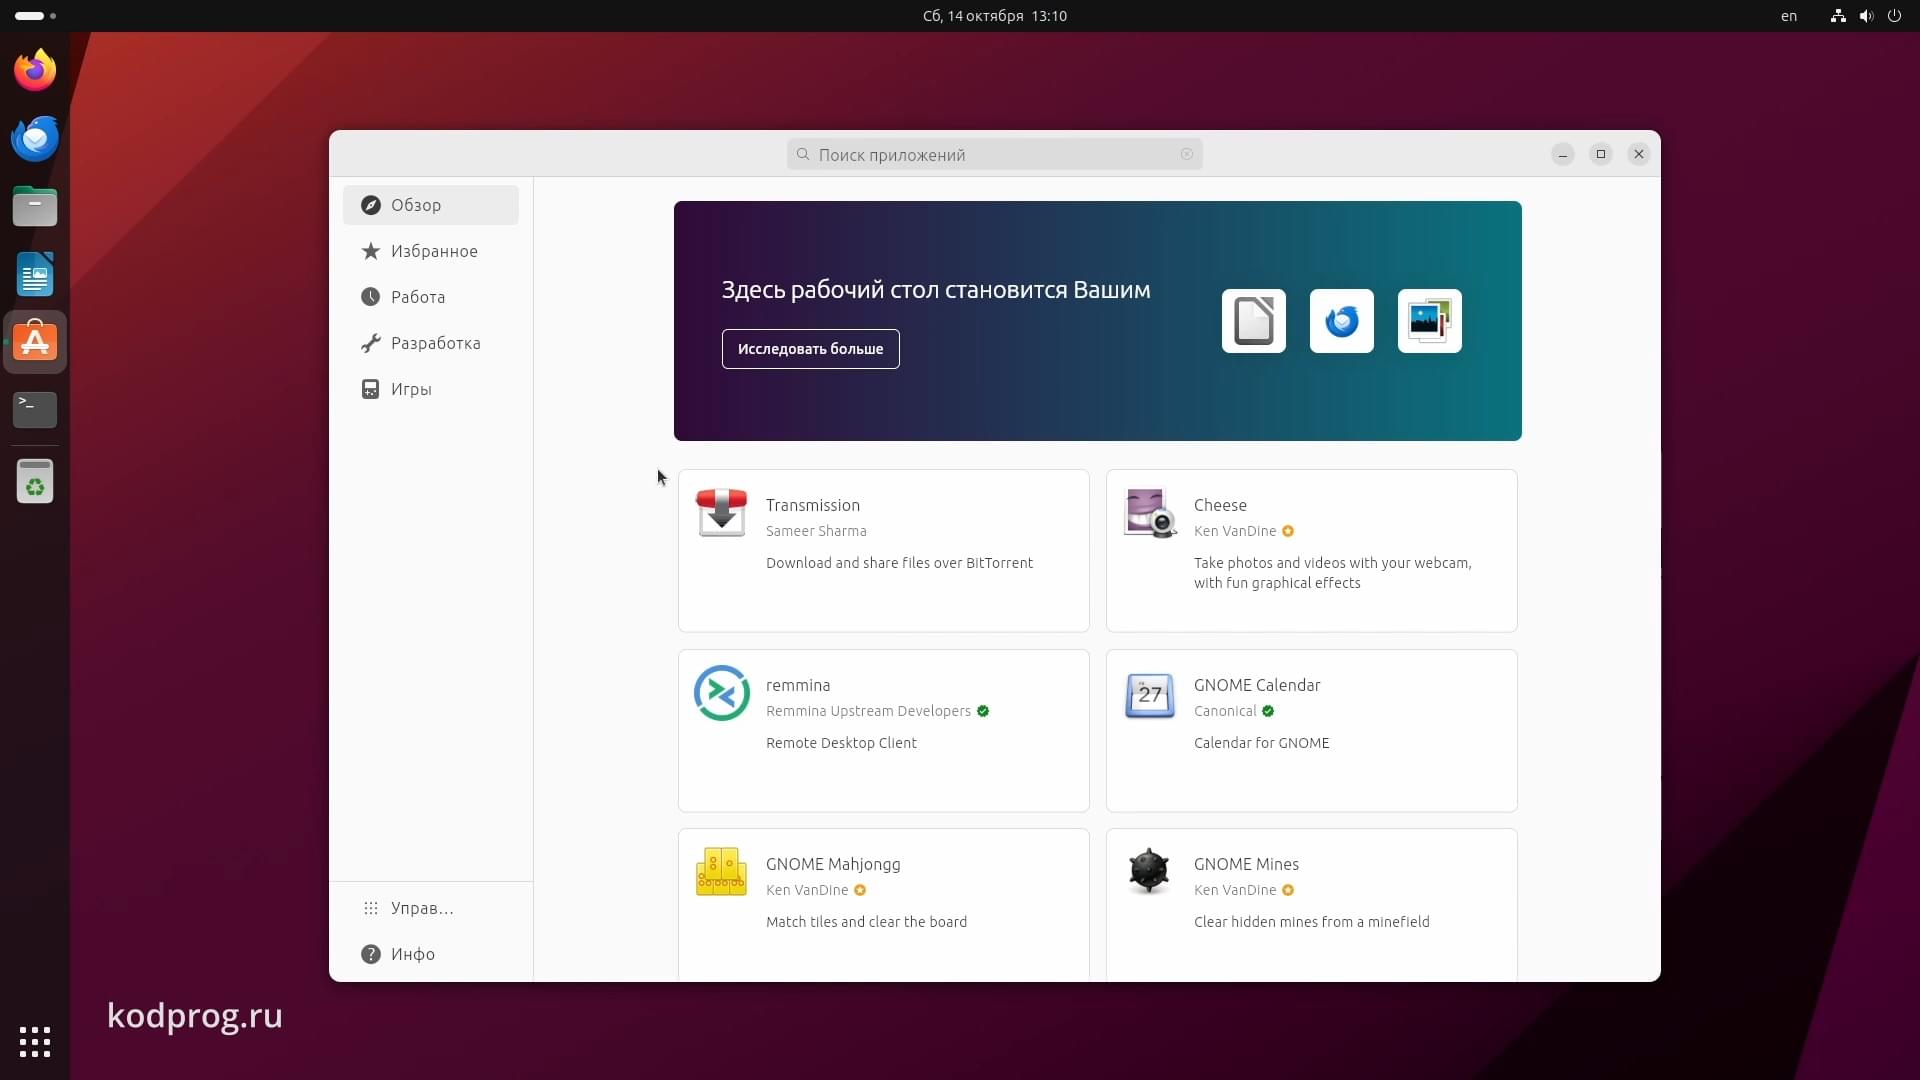Image resolution: width=1920 pixels, height=1080 pixels.
Task: Open the Инфо about page
Action: coord(430,954)
